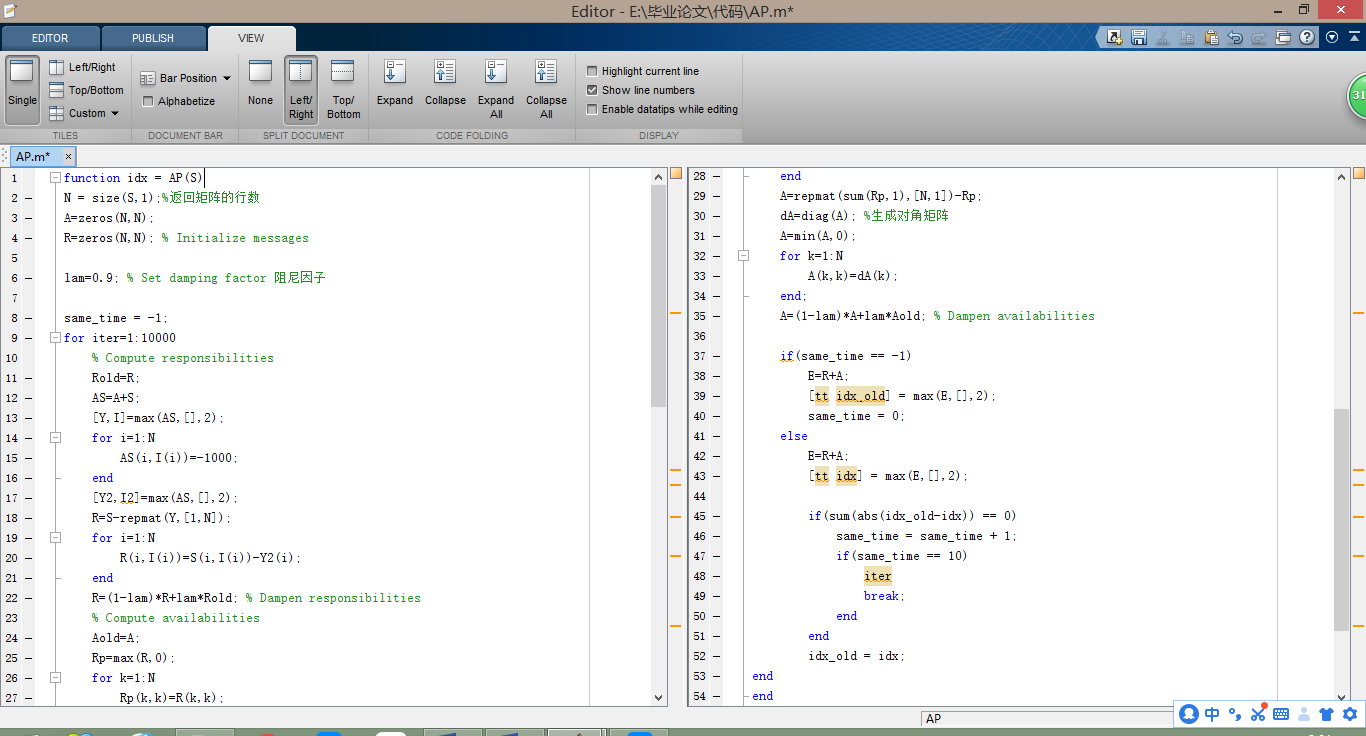Close the AP.m document tab
Screen dimensions: 1366x736
click(68, 157)
